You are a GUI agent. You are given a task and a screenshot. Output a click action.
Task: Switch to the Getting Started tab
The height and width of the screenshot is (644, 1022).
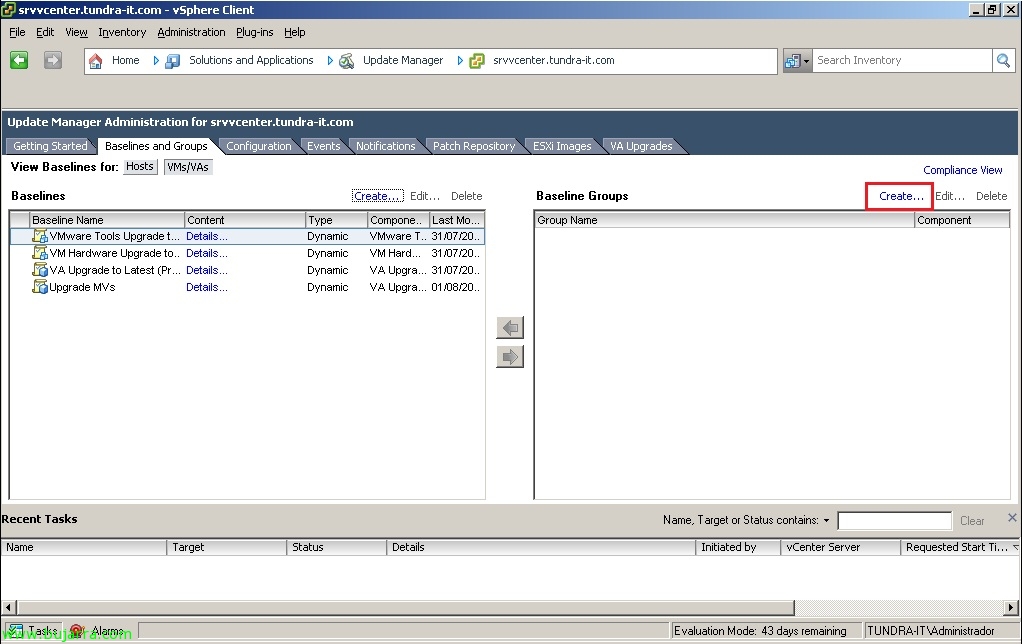coord(50,146)
